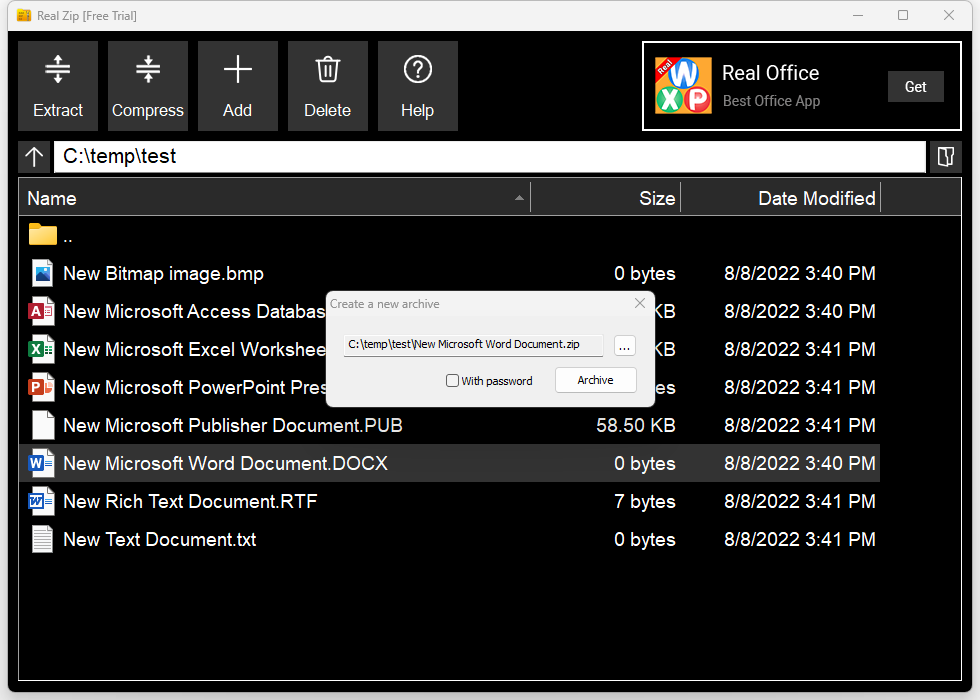Sort files by Name column
Screen dimensions: 980x700
tap(274, 198)
